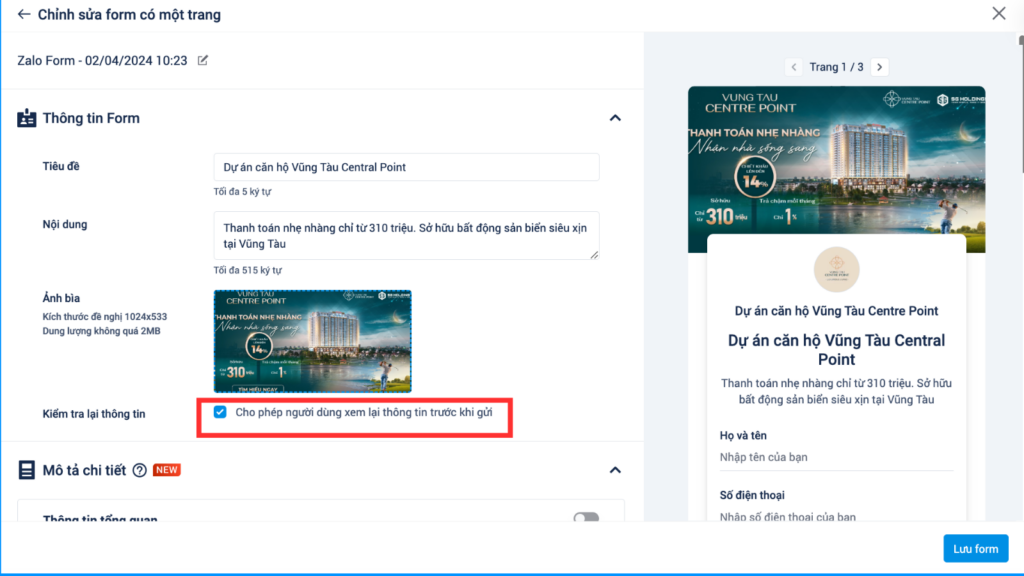Click the Lưu form button

coord(976,549)
